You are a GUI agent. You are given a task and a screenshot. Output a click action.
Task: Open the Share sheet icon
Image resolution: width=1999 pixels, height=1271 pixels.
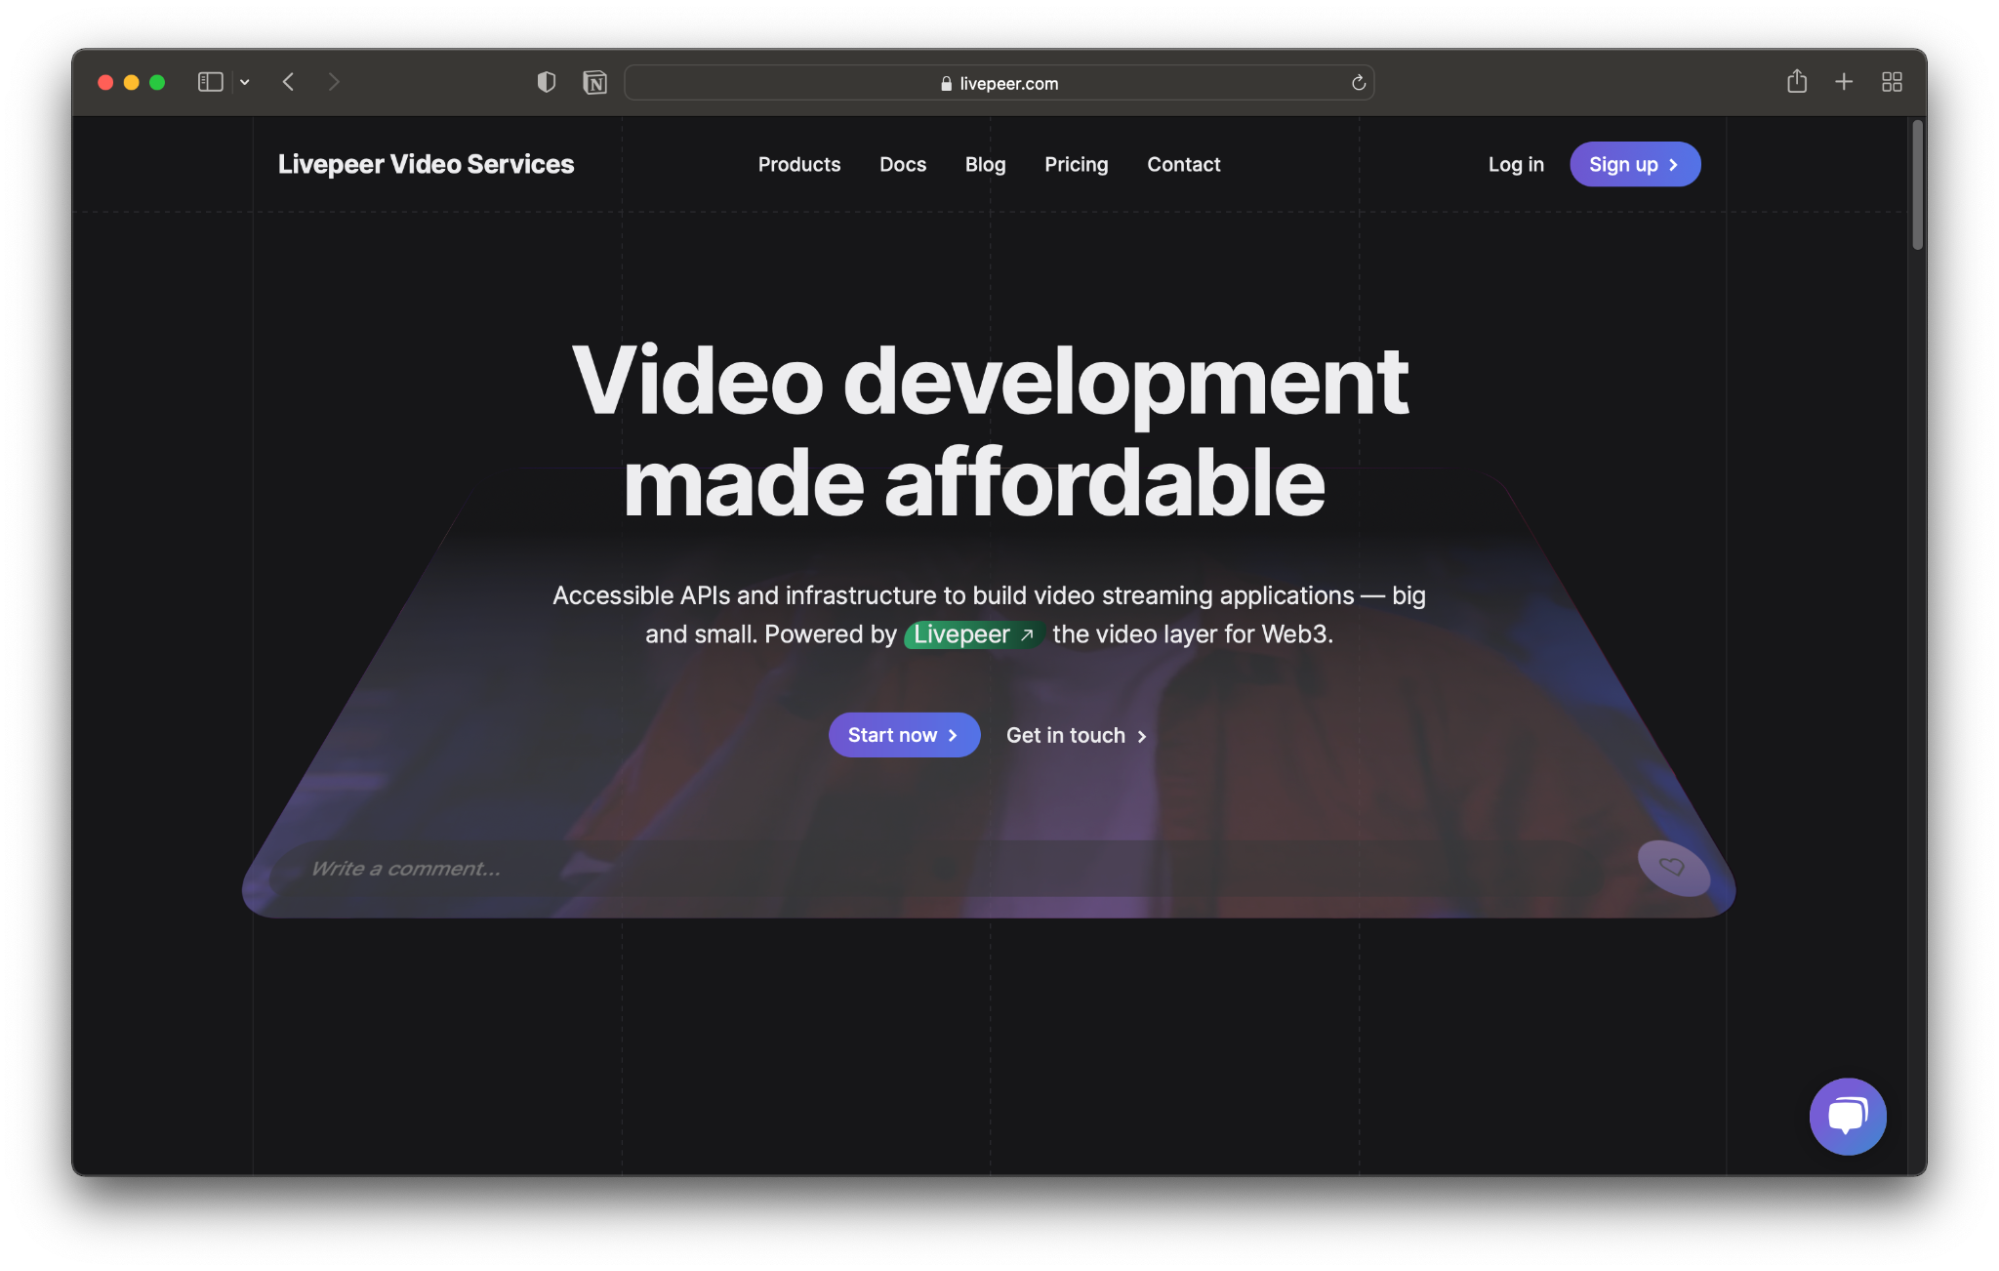point(1796,82)
